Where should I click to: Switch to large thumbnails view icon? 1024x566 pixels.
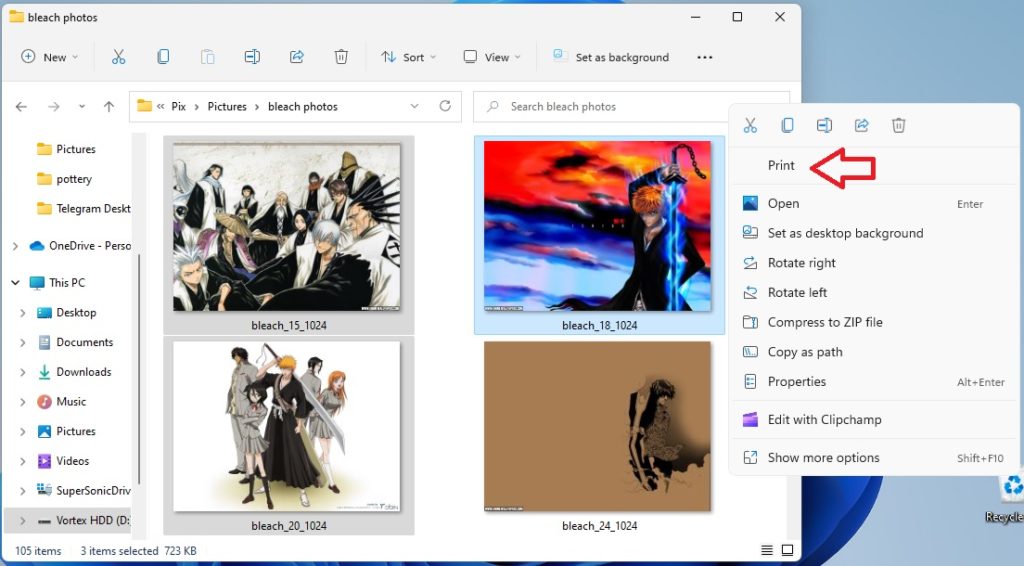coord(788,550)
